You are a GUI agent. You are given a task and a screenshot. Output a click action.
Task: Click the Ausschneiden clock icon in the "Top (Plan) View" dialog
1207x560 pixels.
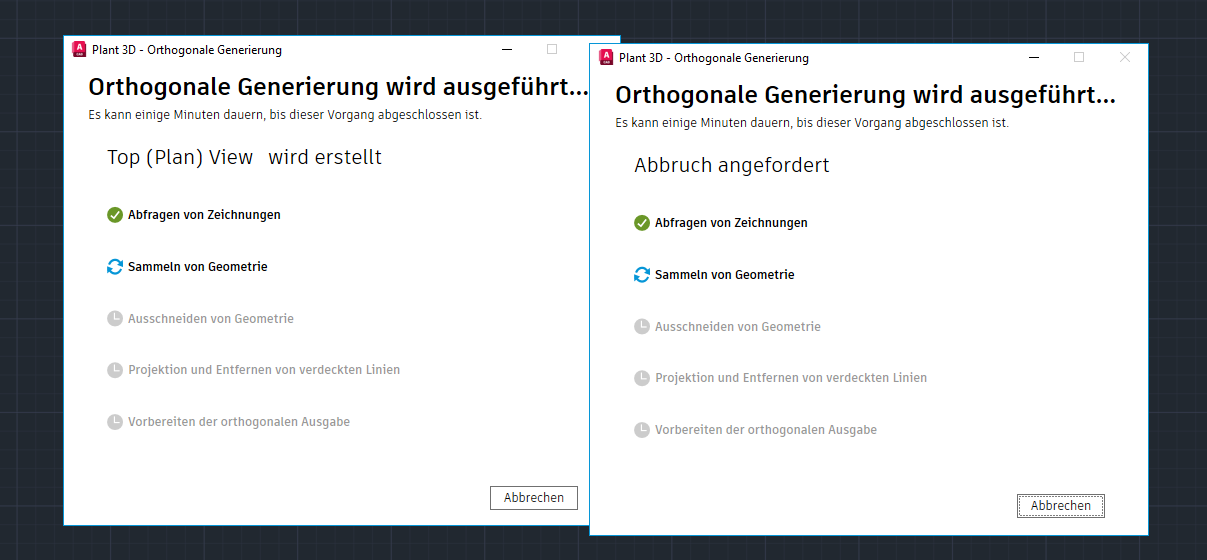point(115,319)
